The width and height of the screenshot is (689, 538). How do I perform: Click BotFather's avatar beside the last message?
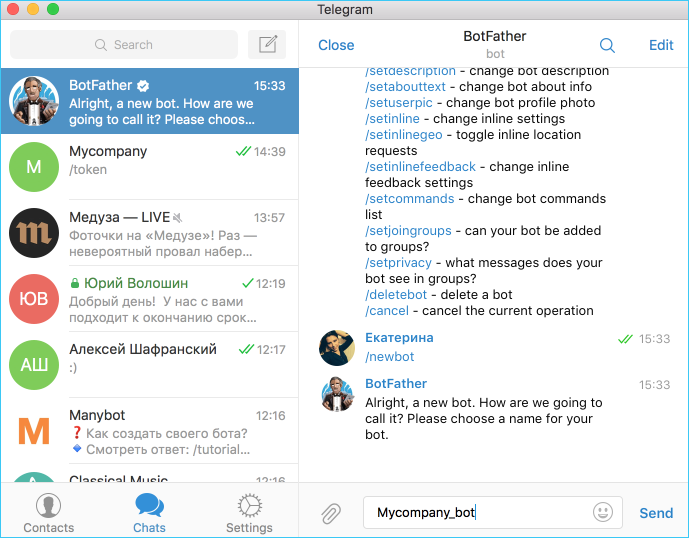pos(337,394)
